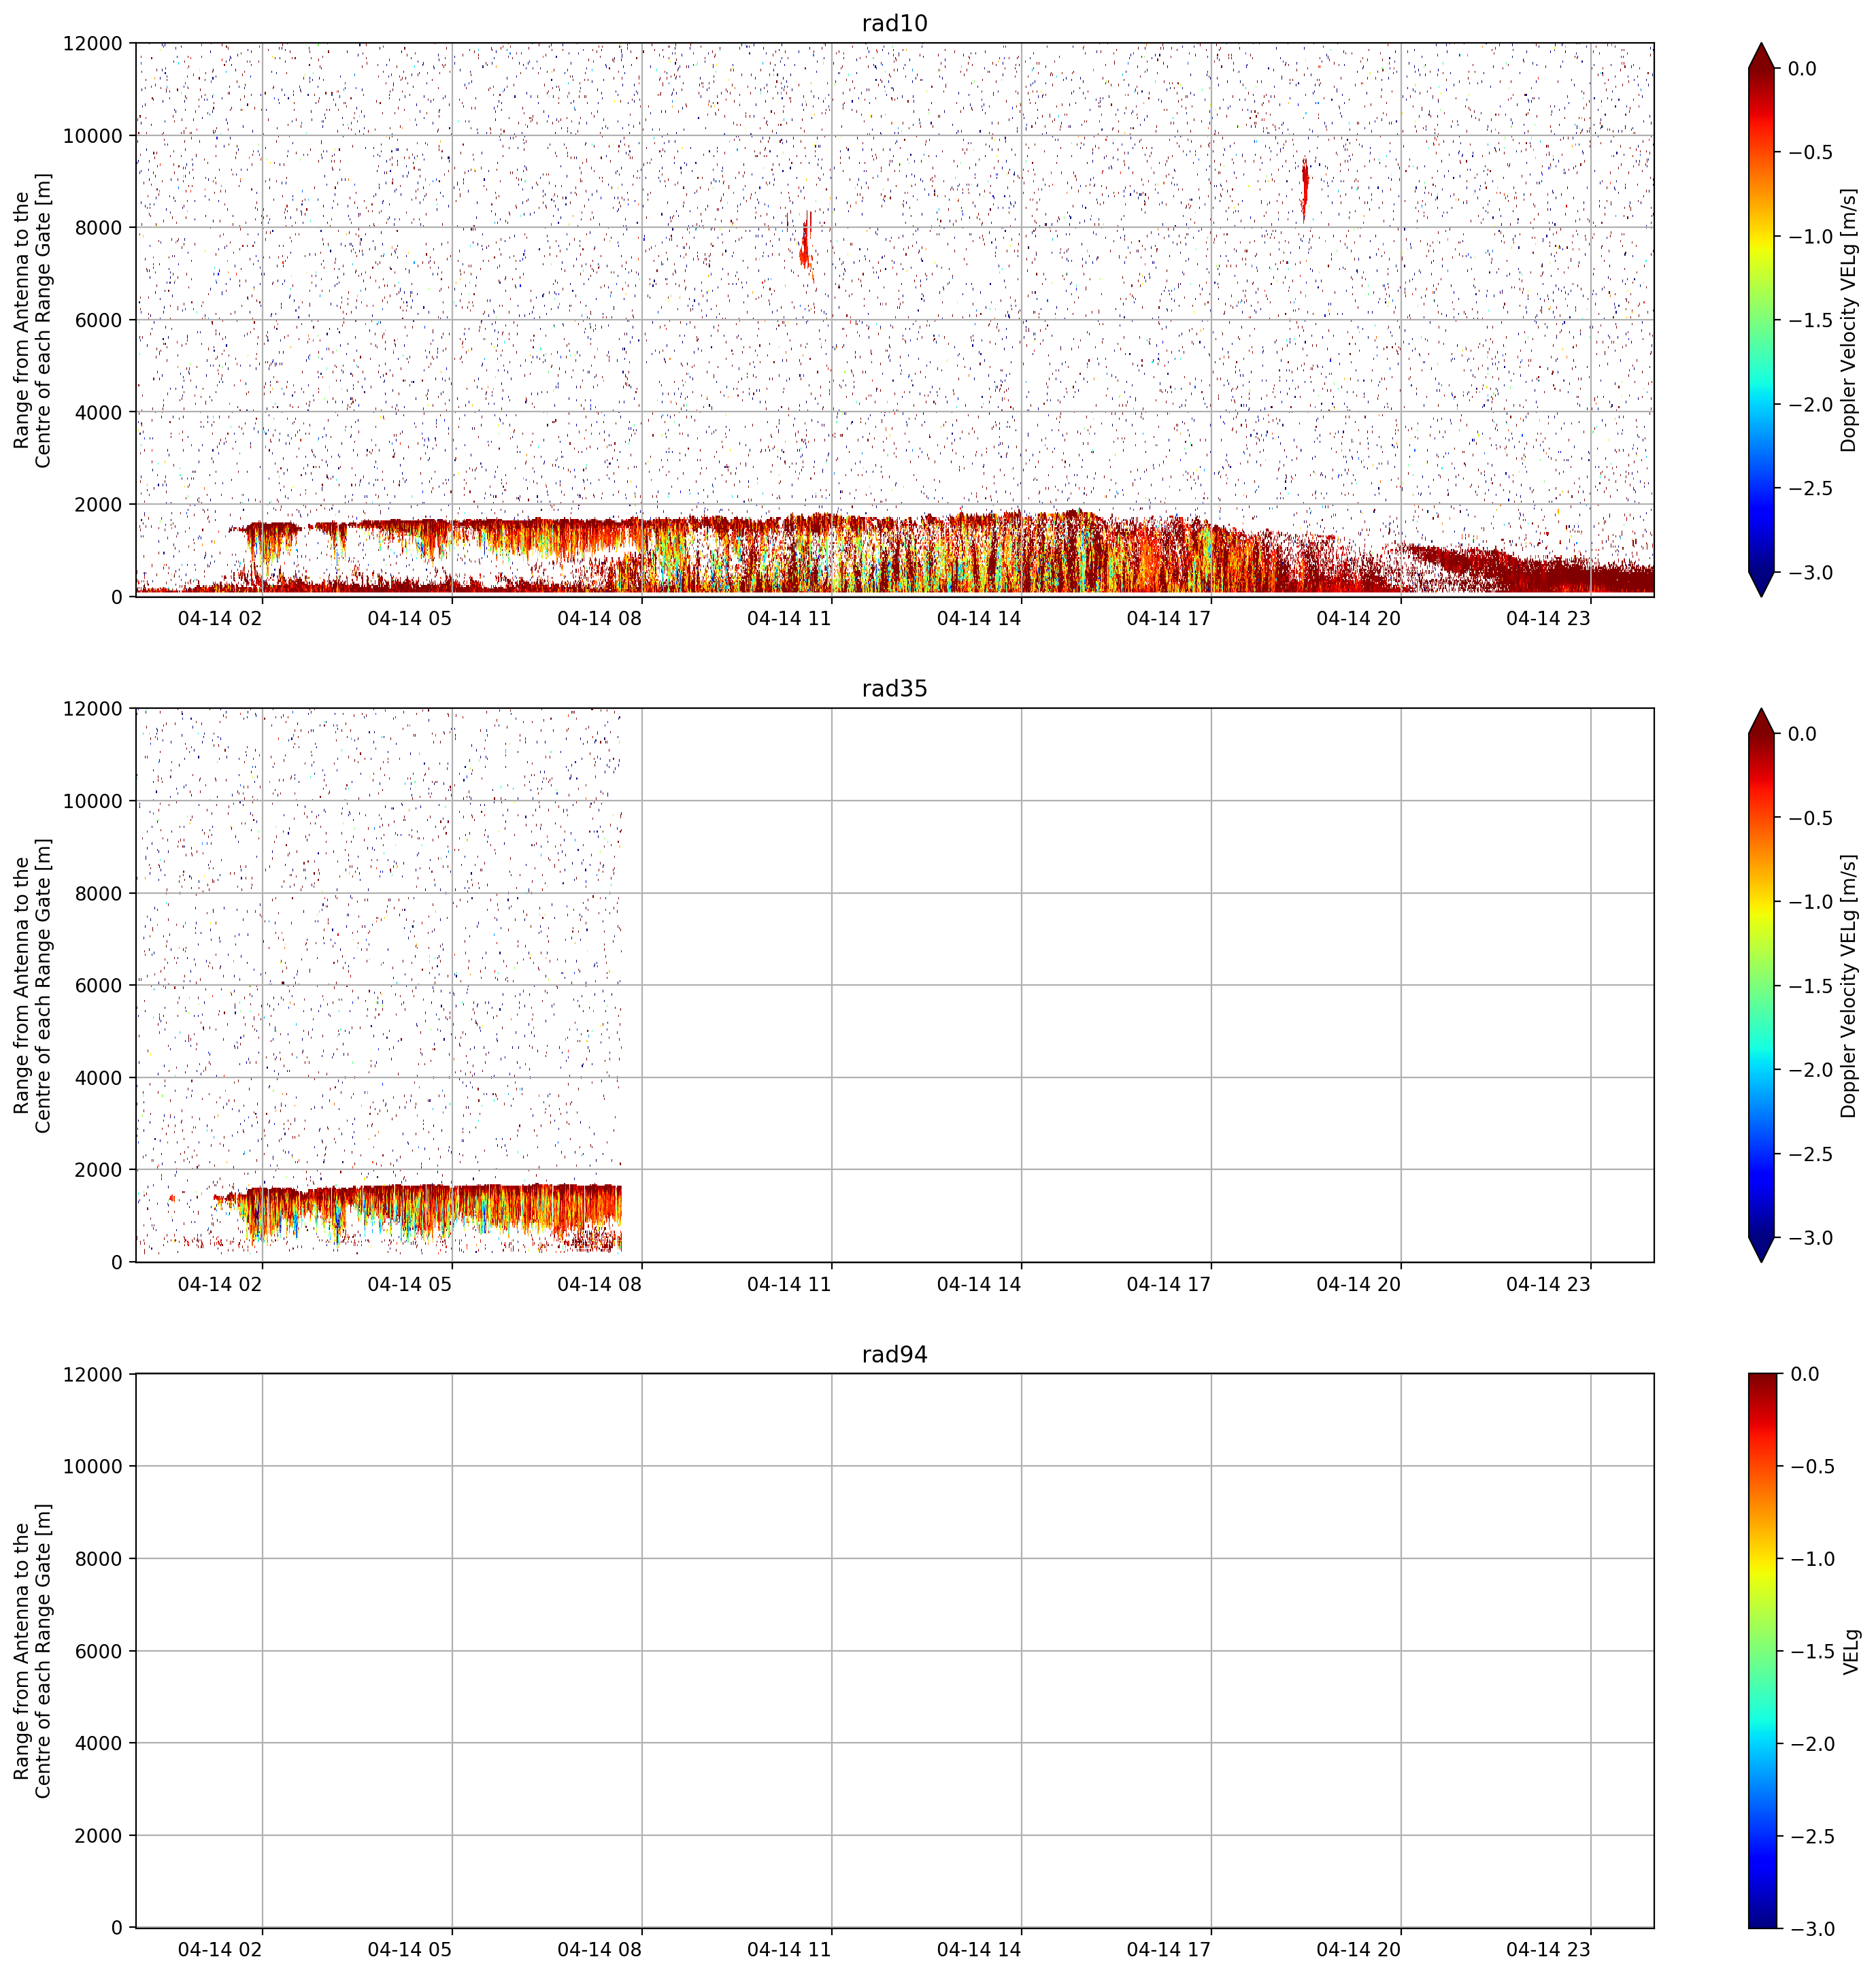Click the '04-14 02' tick under the rad10 plot
The height and width of the screenshot is (1974, 1876).
pyautogui.click(x=220, y=619)
